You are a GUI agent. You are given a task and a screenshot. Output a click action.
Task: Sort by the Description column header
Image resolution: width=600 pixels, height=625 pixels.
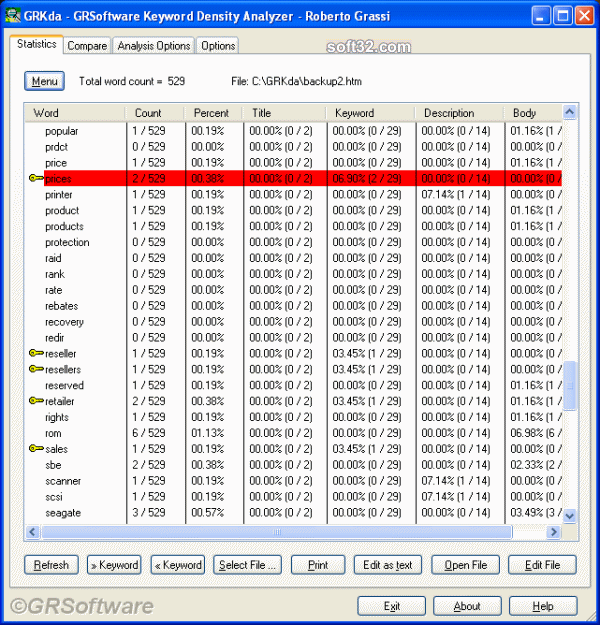tap(459, 113)
